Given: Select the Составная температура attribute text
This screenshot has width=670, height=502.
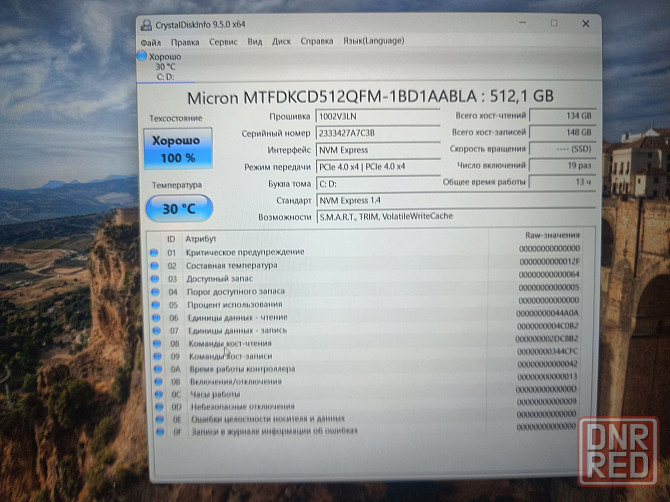Looking at the screenshot, I should (x=232, y=265).
